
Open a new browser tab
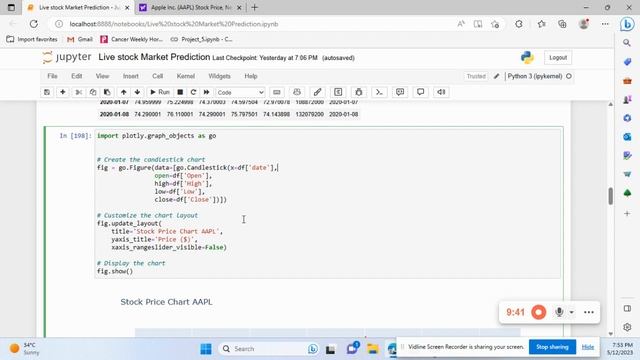(x=255, y=7)
